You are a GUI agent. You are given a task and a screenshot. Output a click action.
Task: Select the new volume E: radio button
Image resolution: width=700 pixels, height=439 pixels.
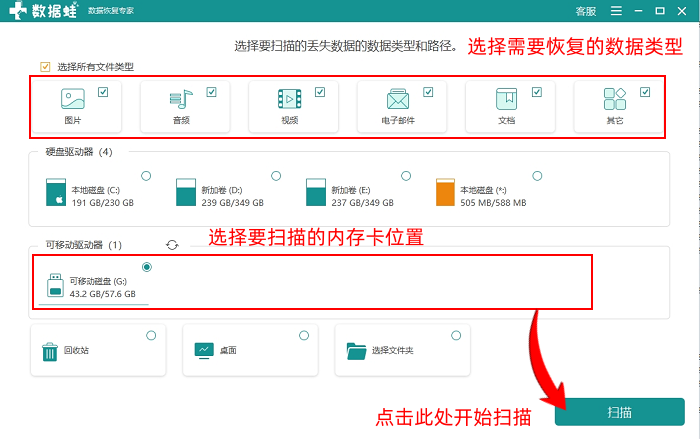click(406, 176)
